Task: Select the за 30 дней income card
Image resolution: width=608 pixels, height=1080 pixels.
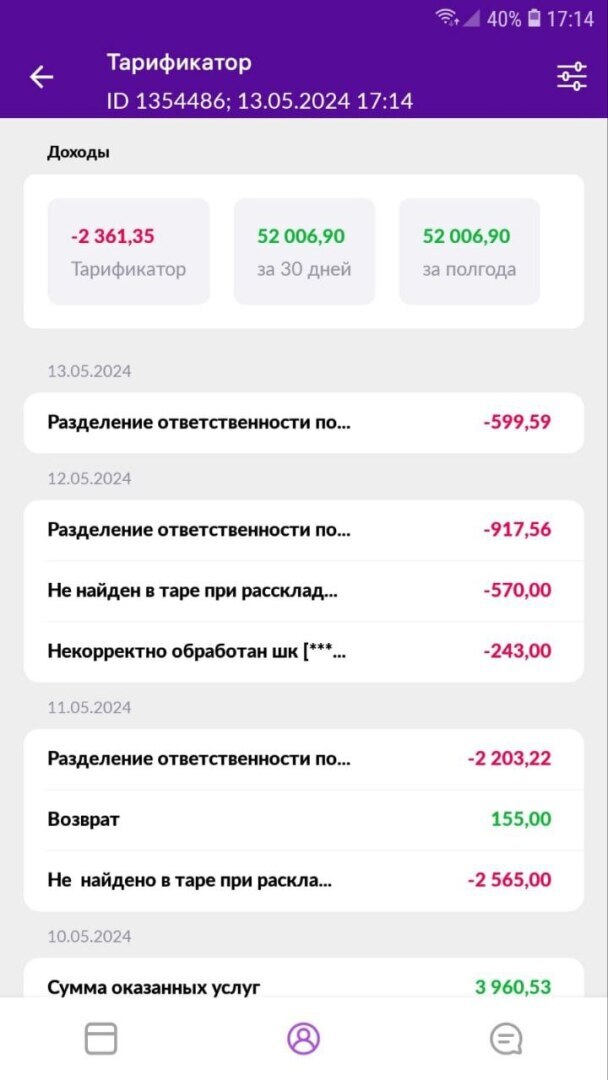Action: 304,251
